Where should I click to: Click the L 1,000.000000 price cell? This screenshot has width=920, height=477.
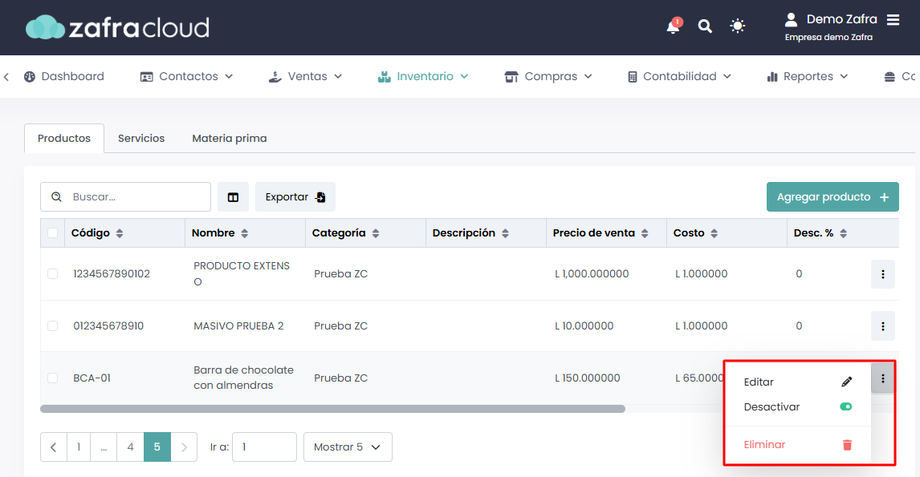point(591,274)
